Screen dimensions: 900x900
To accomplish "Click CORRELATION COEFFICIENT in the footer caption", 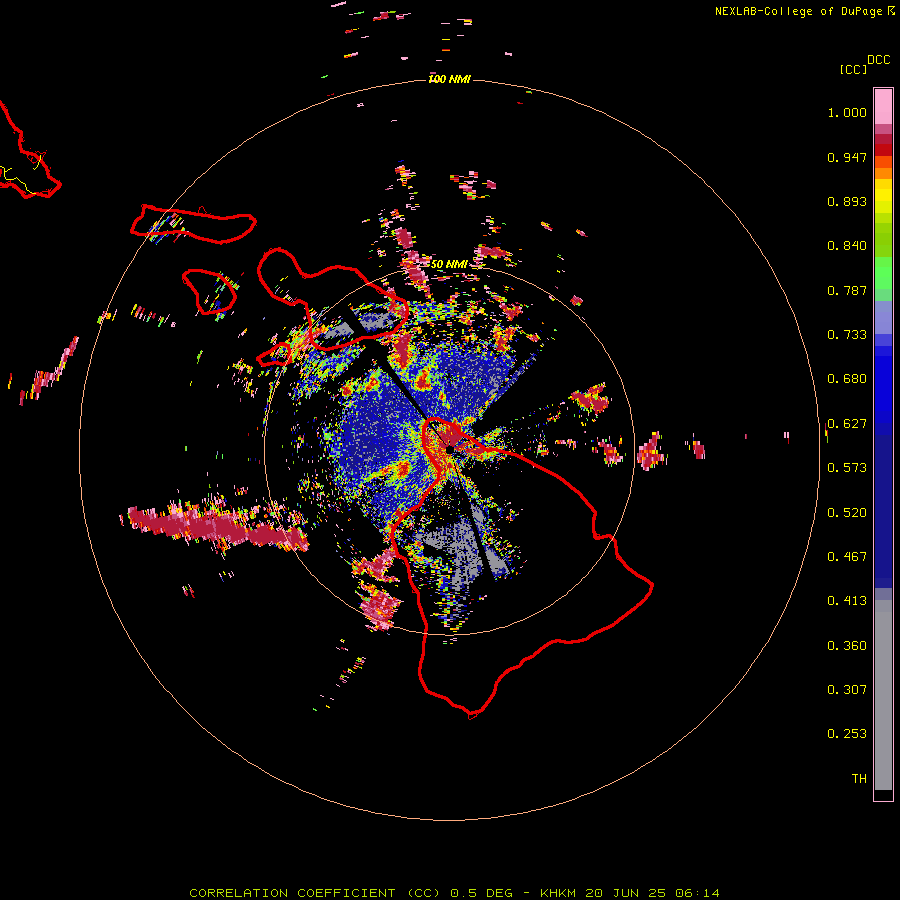I will [292, 893].
